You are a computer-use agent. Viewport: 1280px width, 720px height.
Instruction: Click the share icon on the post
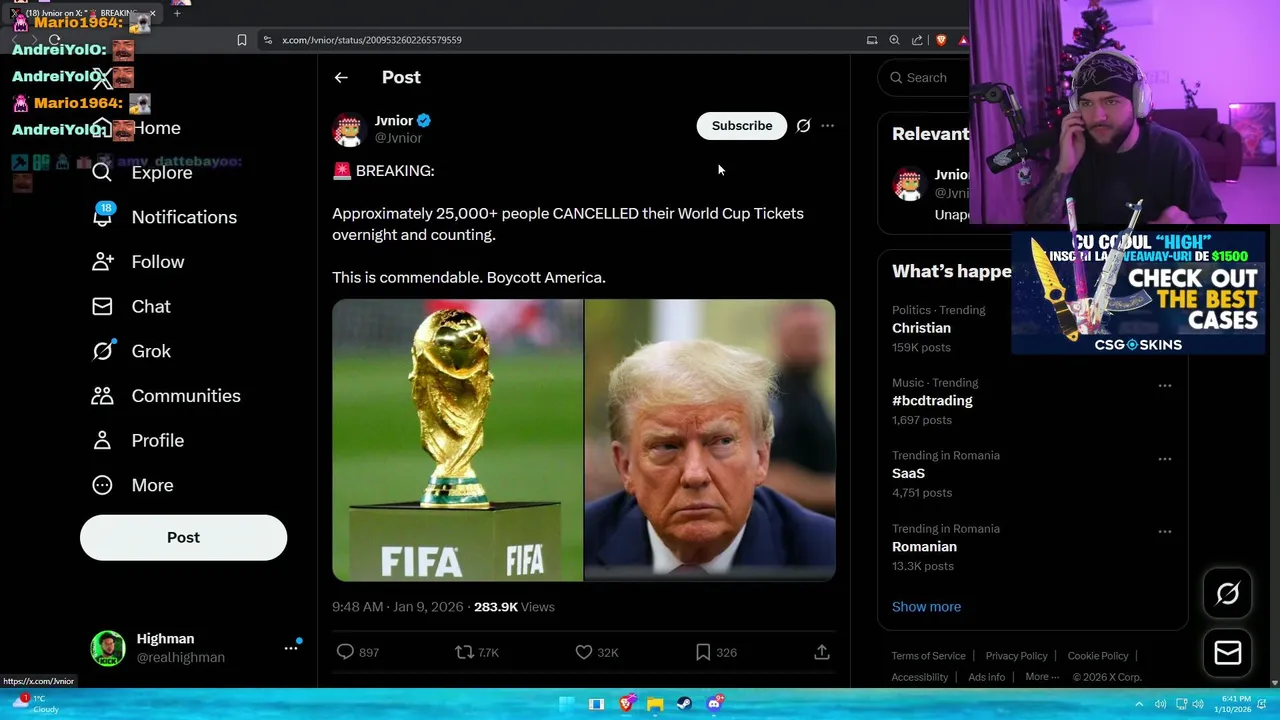pyautogui.click(x=822, y=652)
